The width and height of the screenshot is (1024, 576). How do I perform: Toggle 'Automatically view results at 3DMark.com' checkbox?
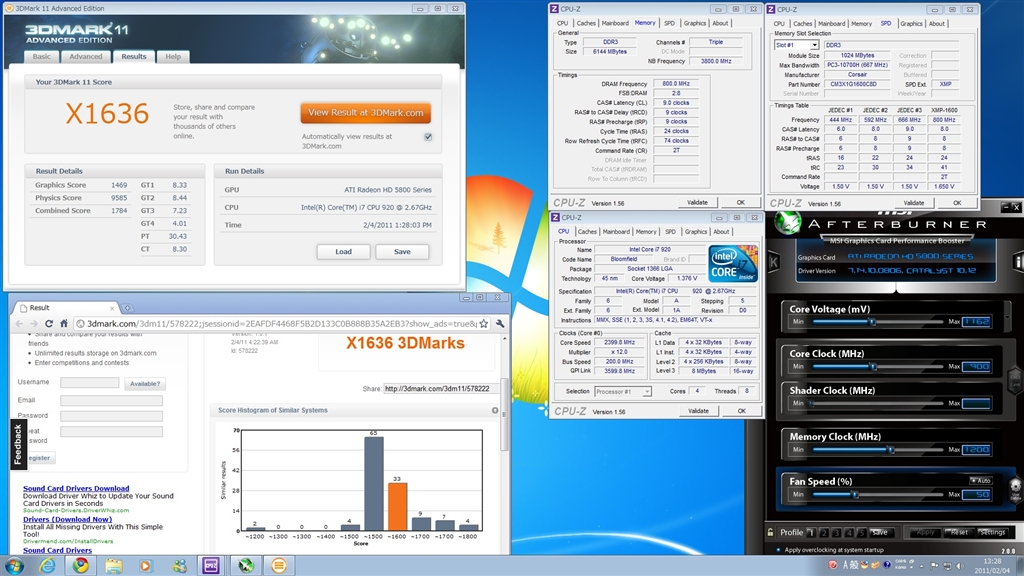tap(428, 137)
